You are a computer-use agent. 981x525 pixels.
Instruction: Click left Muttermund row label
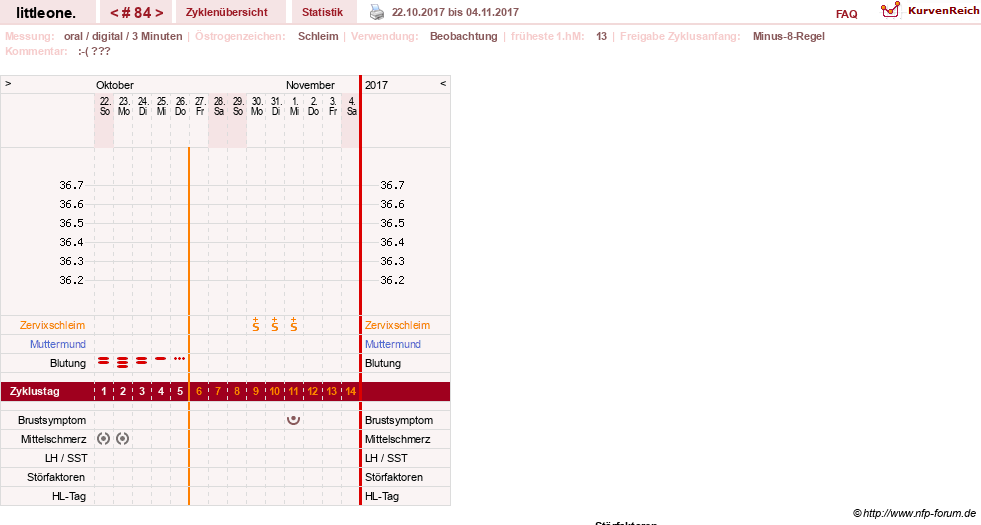(58, 344)
